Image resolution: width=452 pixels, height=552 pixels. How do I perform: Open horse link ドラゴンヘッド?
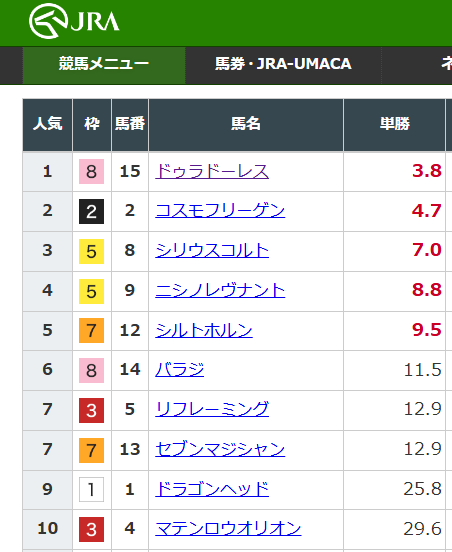pos(212,489)
